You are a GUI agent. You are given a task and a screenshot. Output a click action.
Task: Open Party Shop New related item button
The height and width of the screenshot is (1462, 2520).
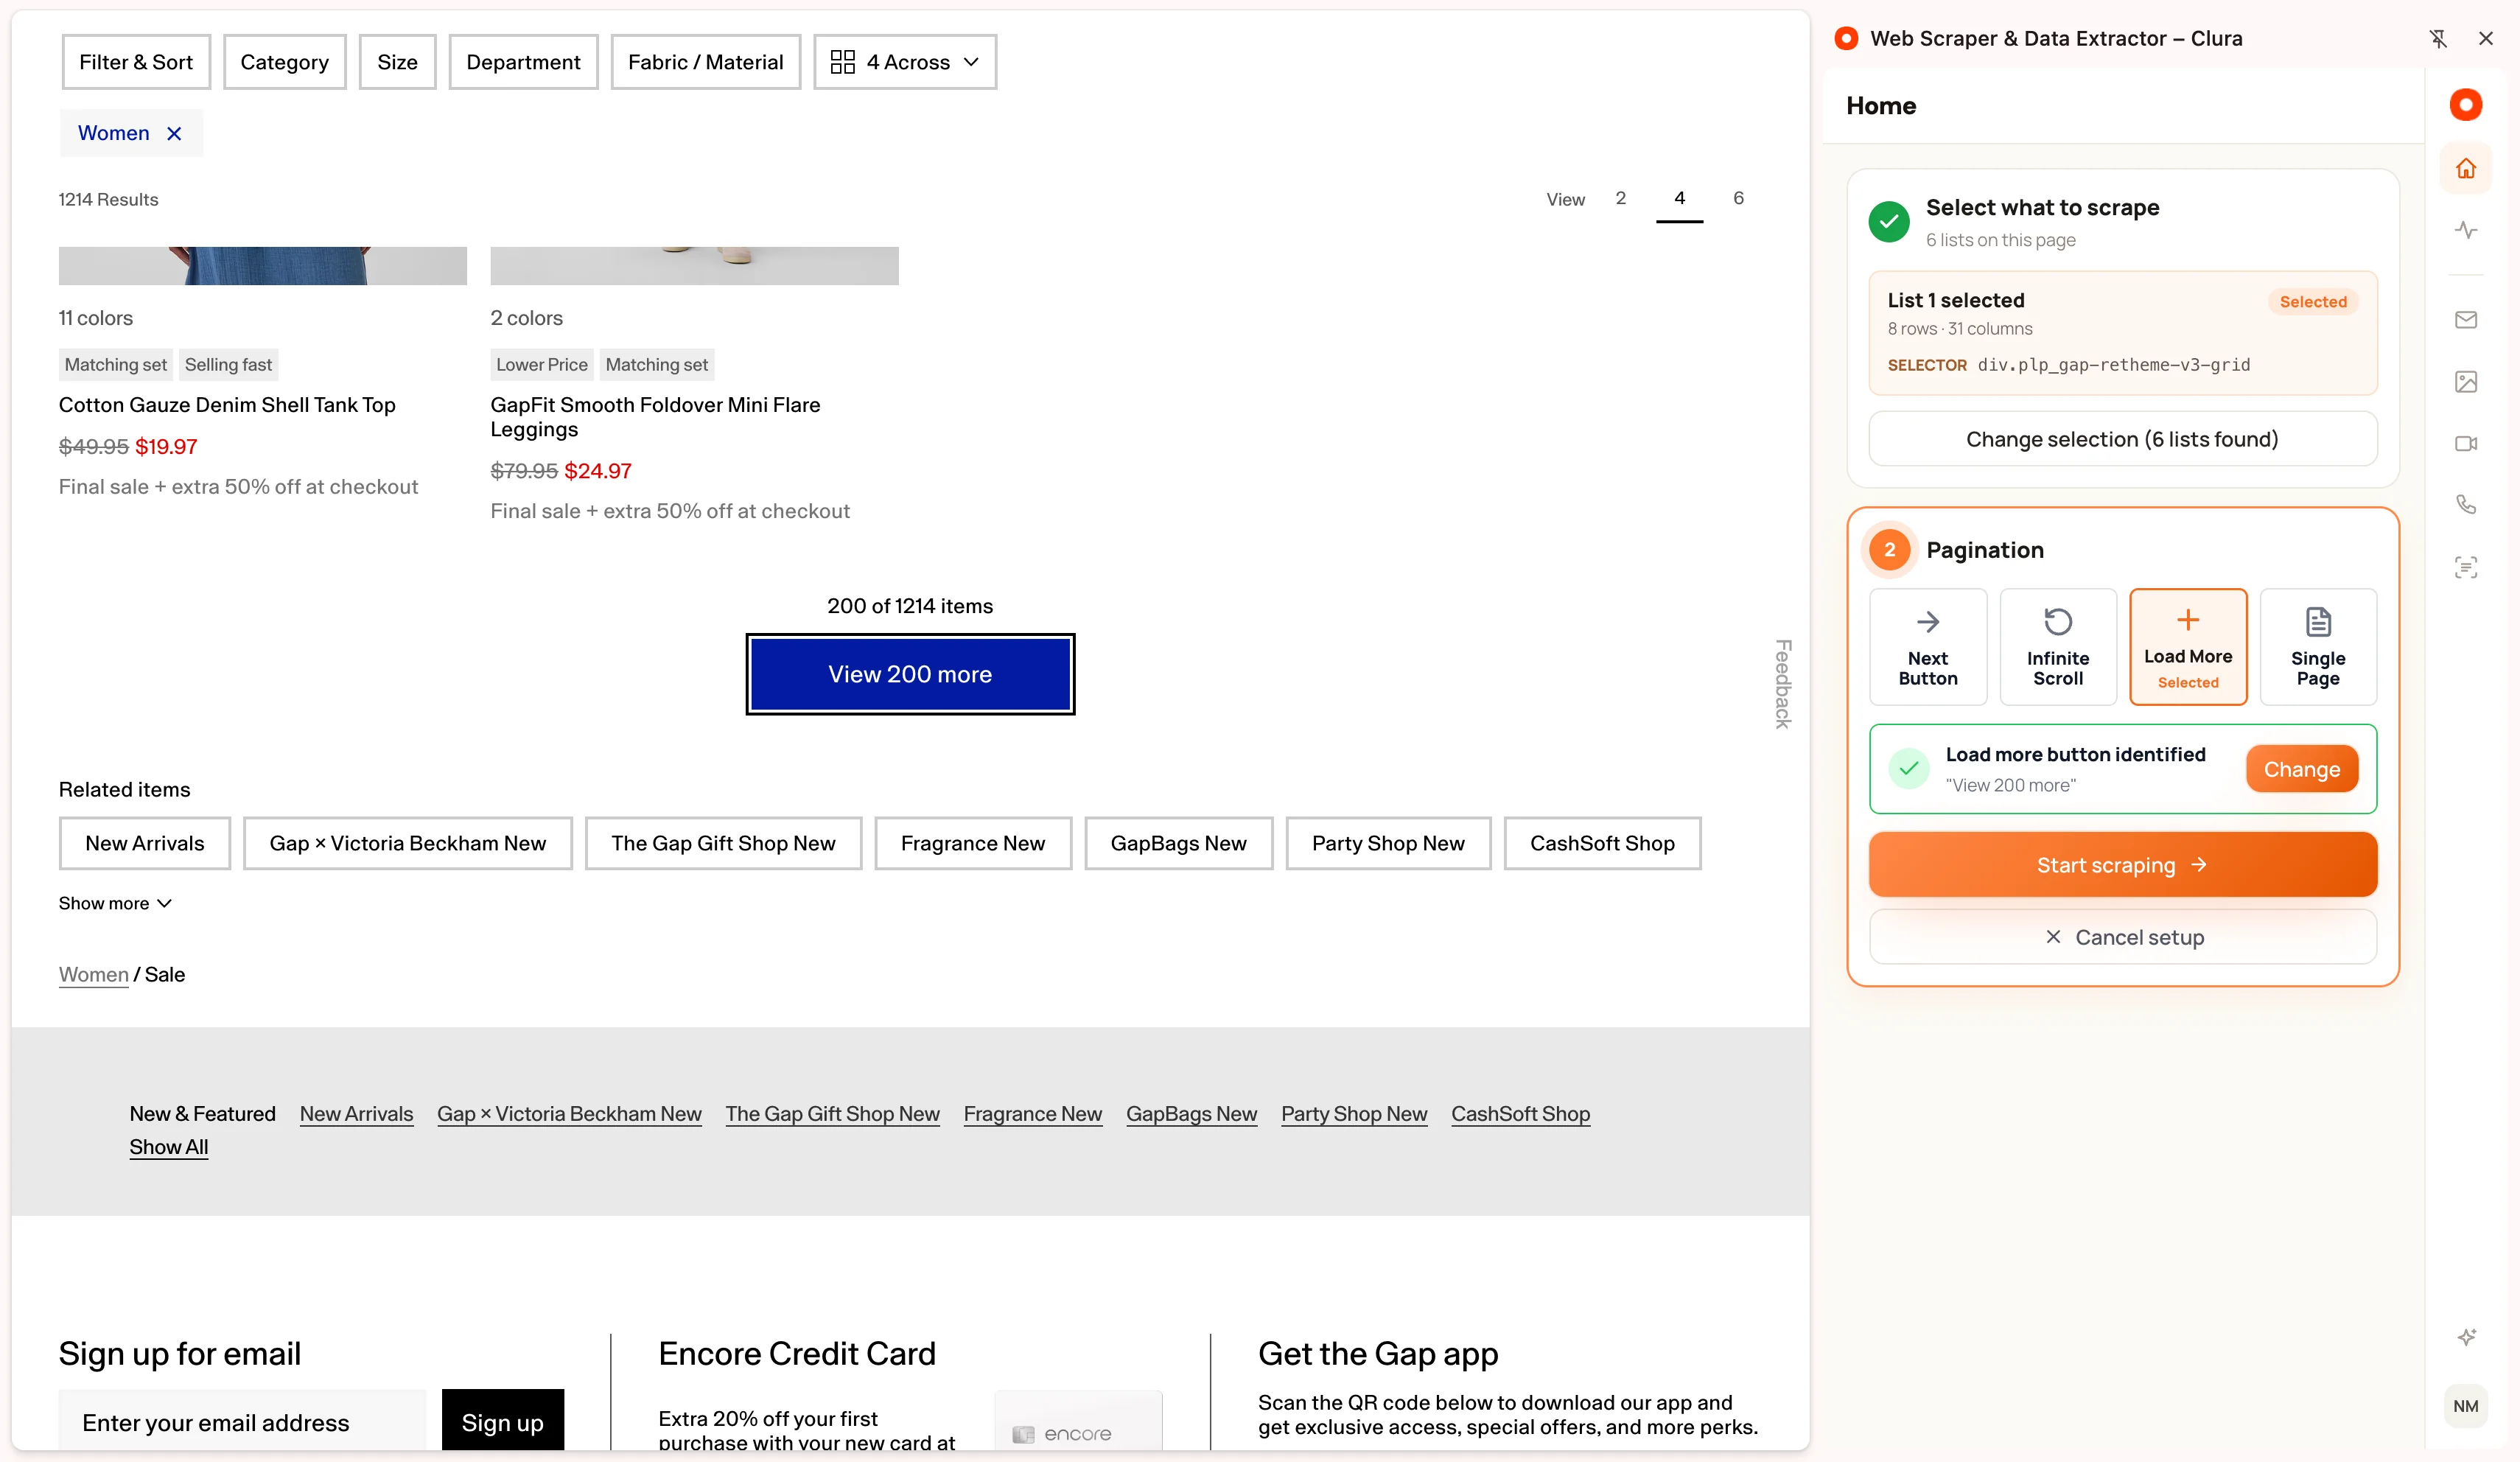tap(1388, 843)
